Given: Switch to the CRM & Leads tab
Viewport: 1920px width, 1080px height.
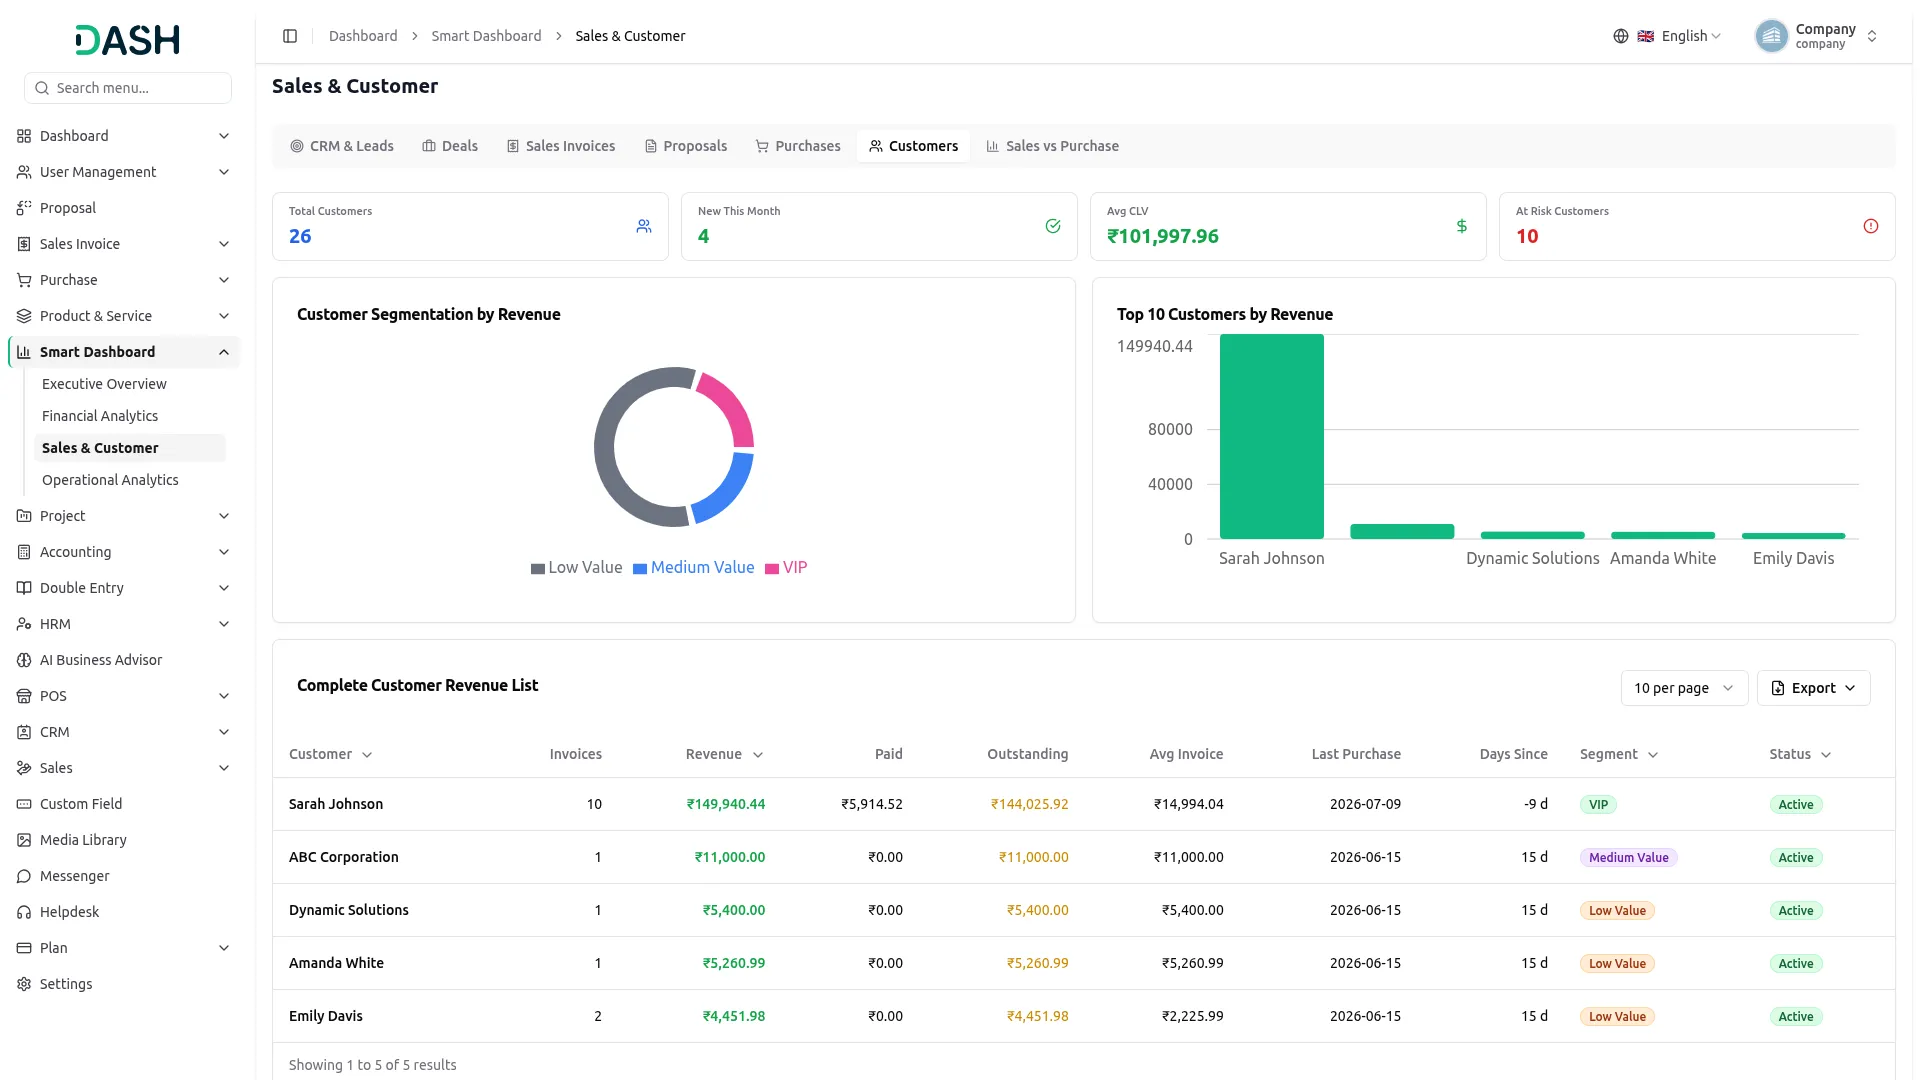Looking at the screenshot, I should pyautogui.click(x=342, y=146).
